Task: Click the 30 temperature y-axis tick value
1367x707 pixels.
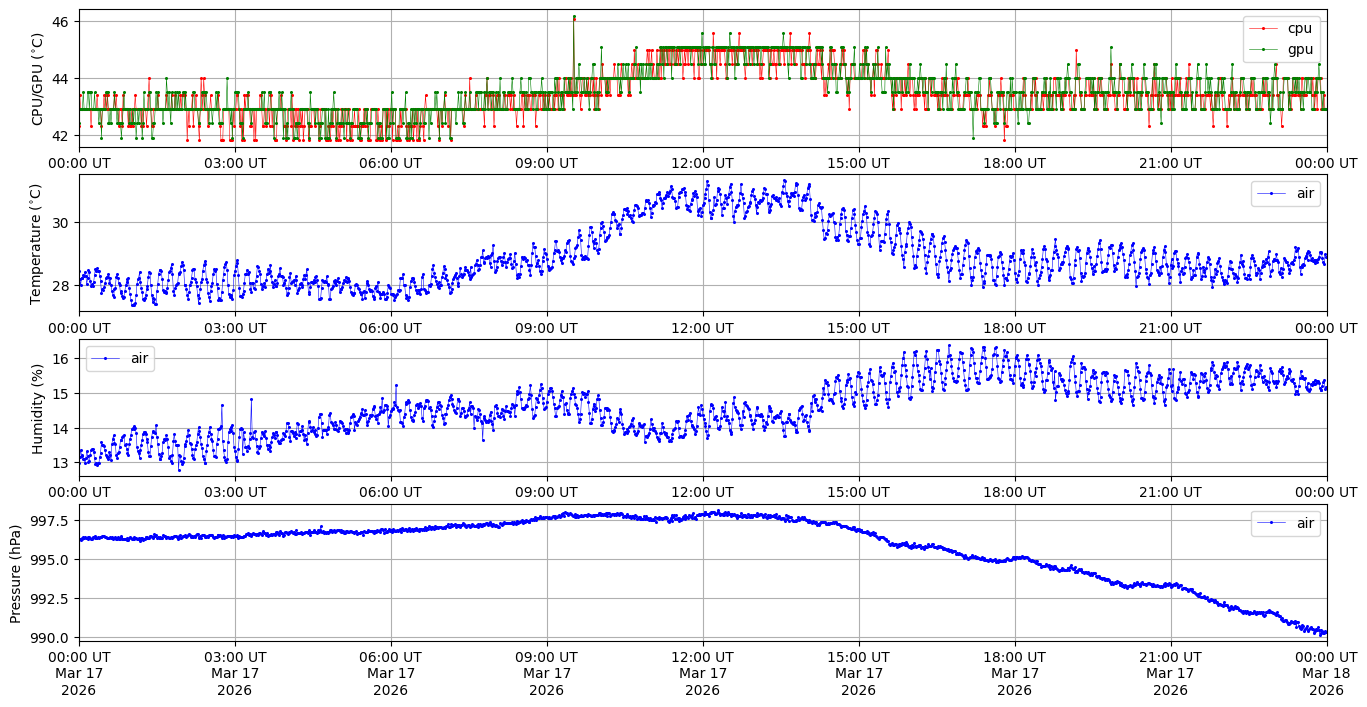Action: [60, 223]
